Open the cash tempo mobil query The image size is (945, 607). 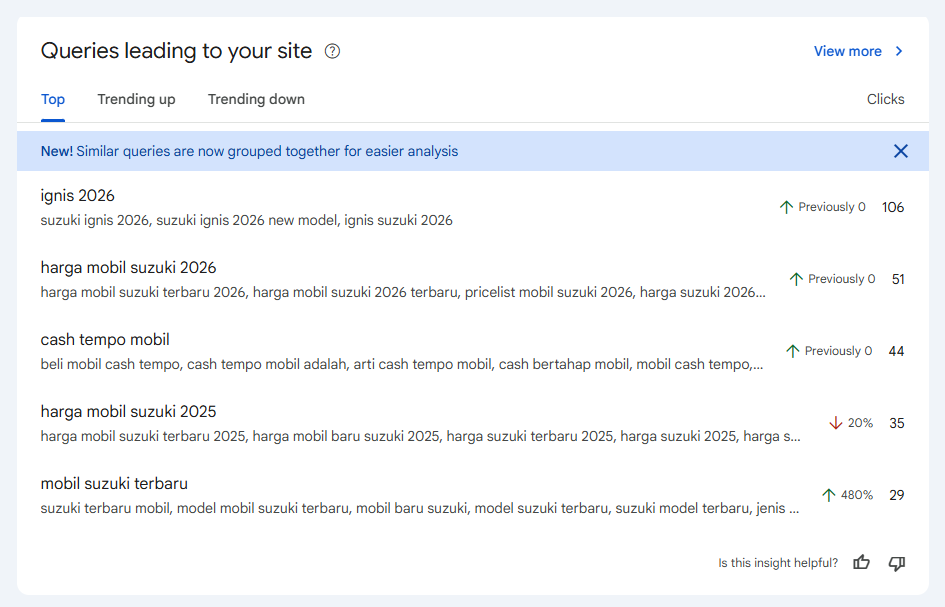coord(105,340)
